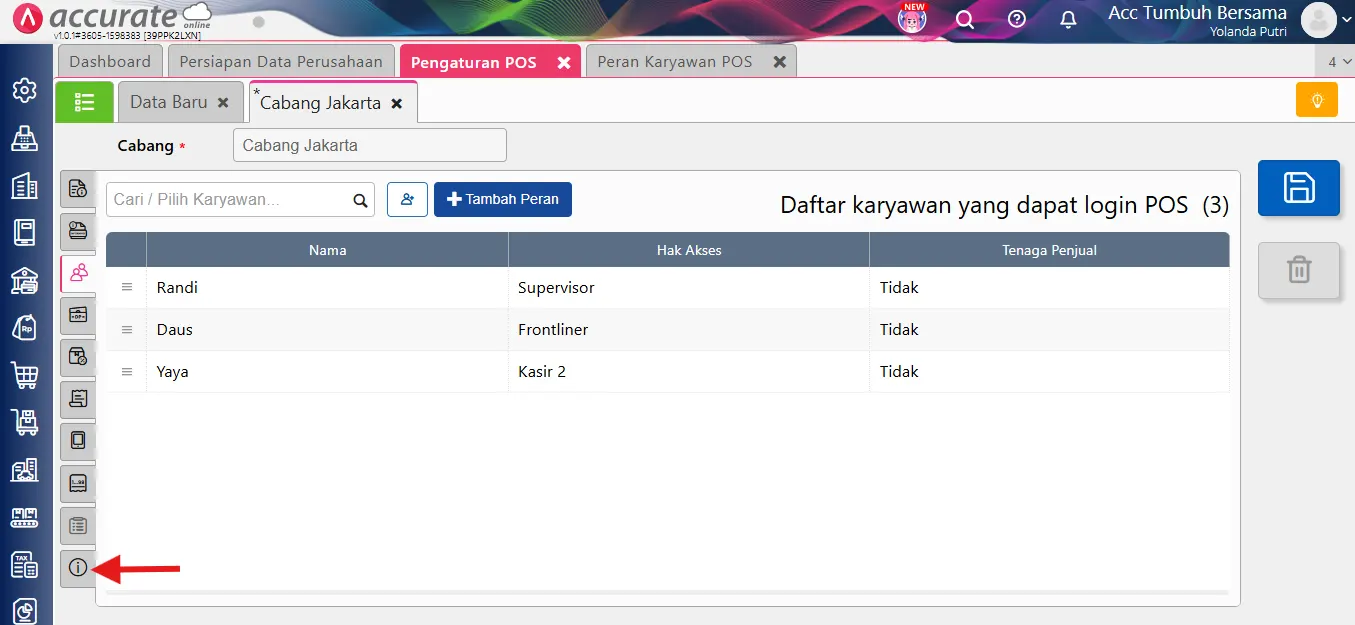Image resolution: width=1355 pixels, height=625 pixels.
Task: Open the ledger book module icon
Action: [24, 232]
